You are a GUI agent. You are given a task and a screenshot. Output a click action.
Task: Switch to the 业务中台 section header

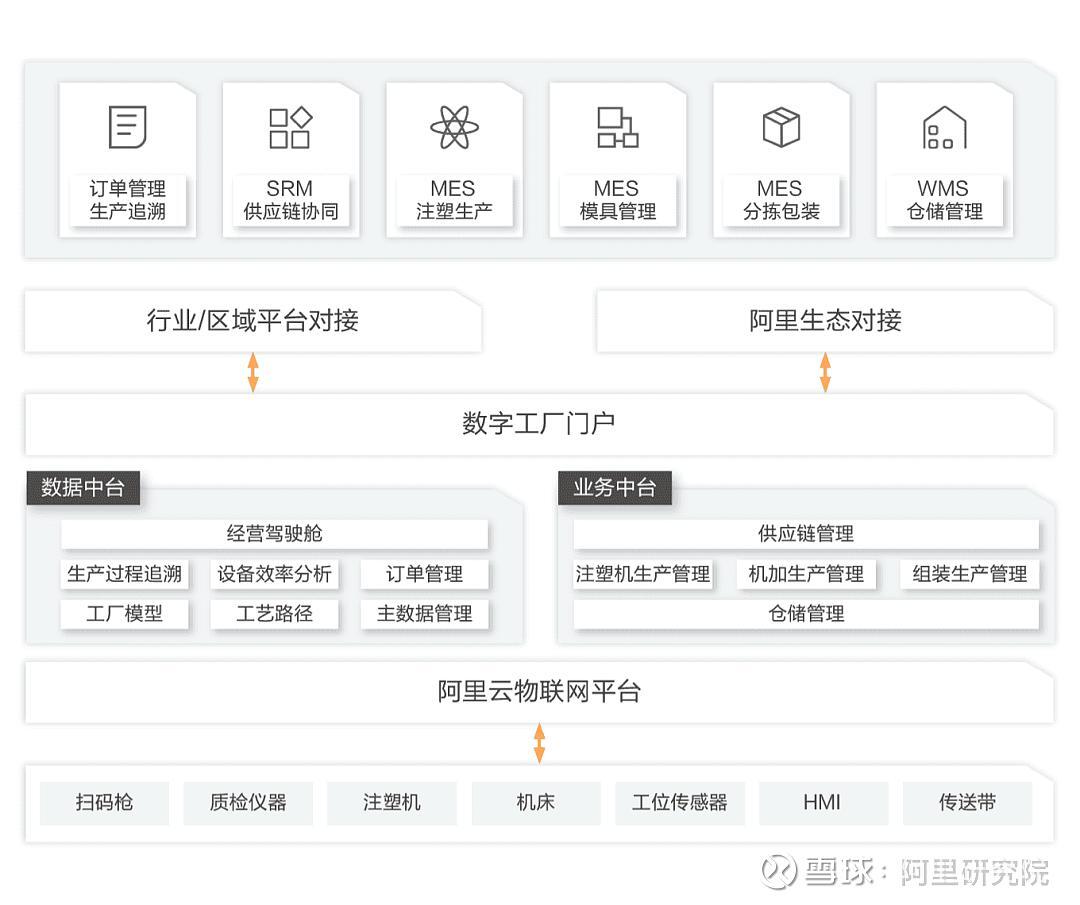click(x=614, y=488)
